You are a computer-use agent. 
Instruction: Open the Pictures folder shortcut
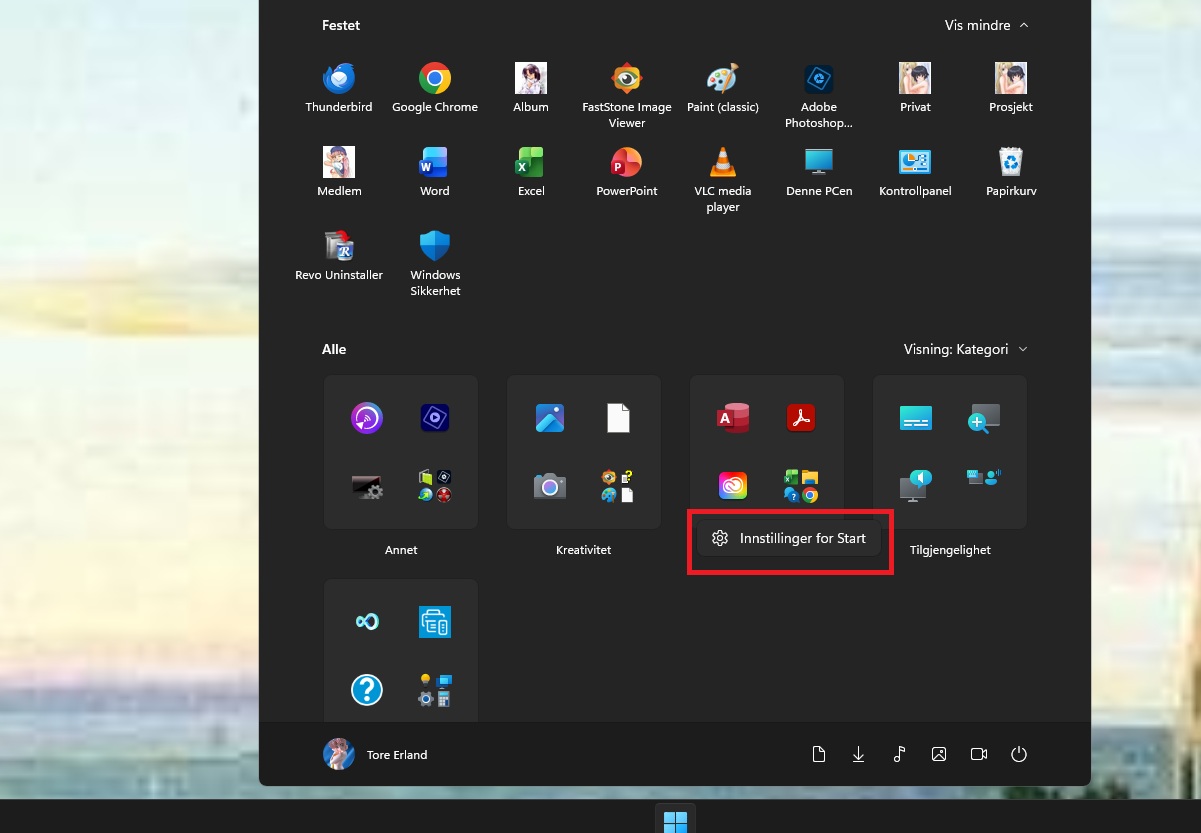pyautogui.click(x=939, y=754)
